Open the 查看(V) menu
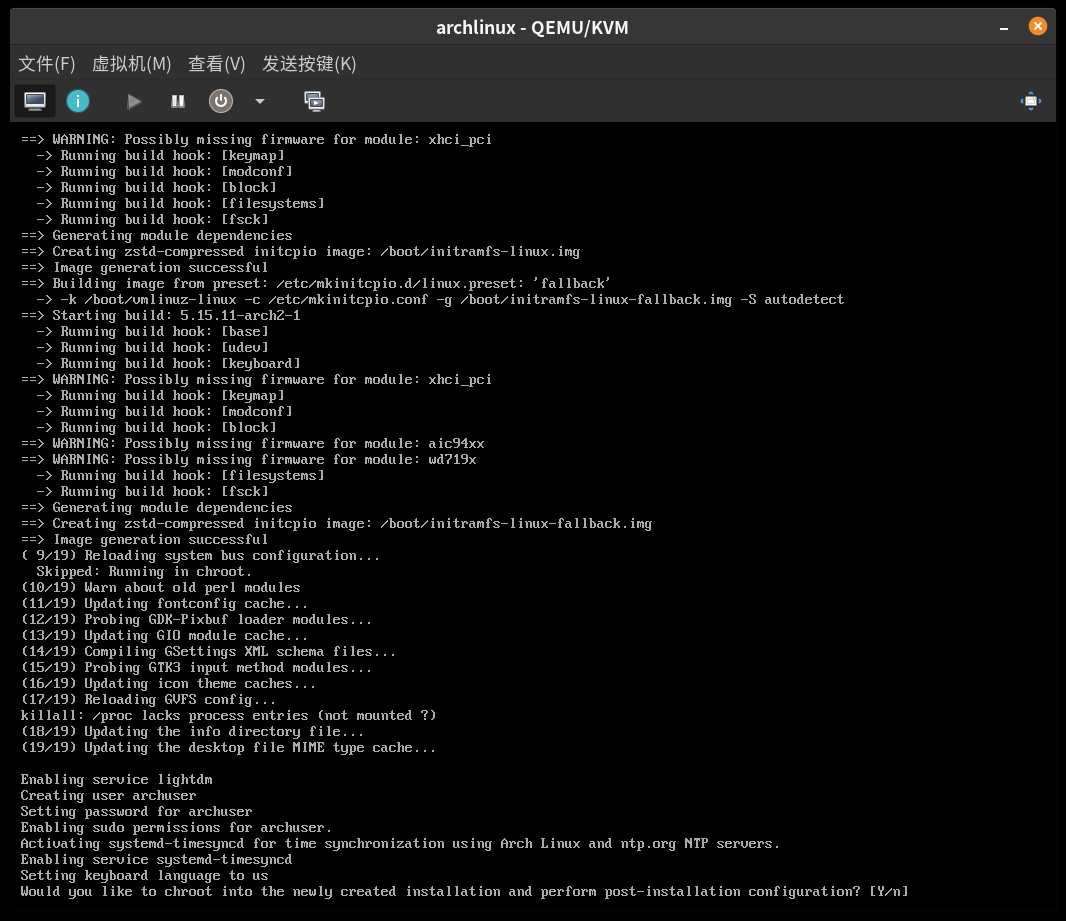This screenshot has width=1066, height=921. [216, 64]
